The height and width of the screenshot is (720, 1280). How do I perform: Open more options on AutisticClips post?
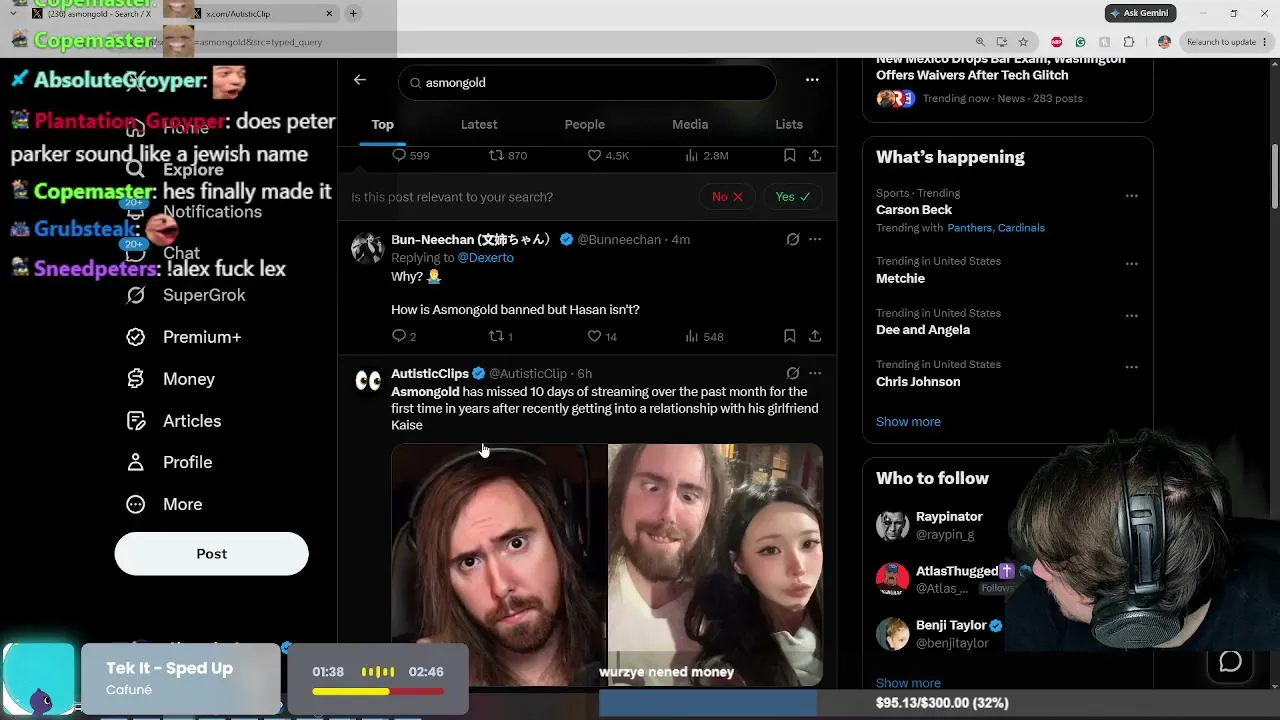coord(815,373)
